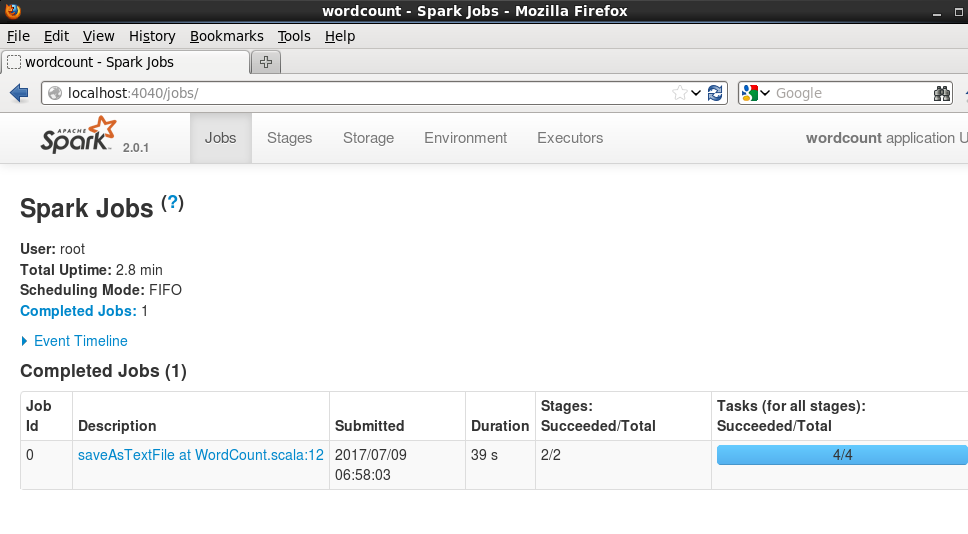Open the Bookmarks menu

tap(227, 36)
